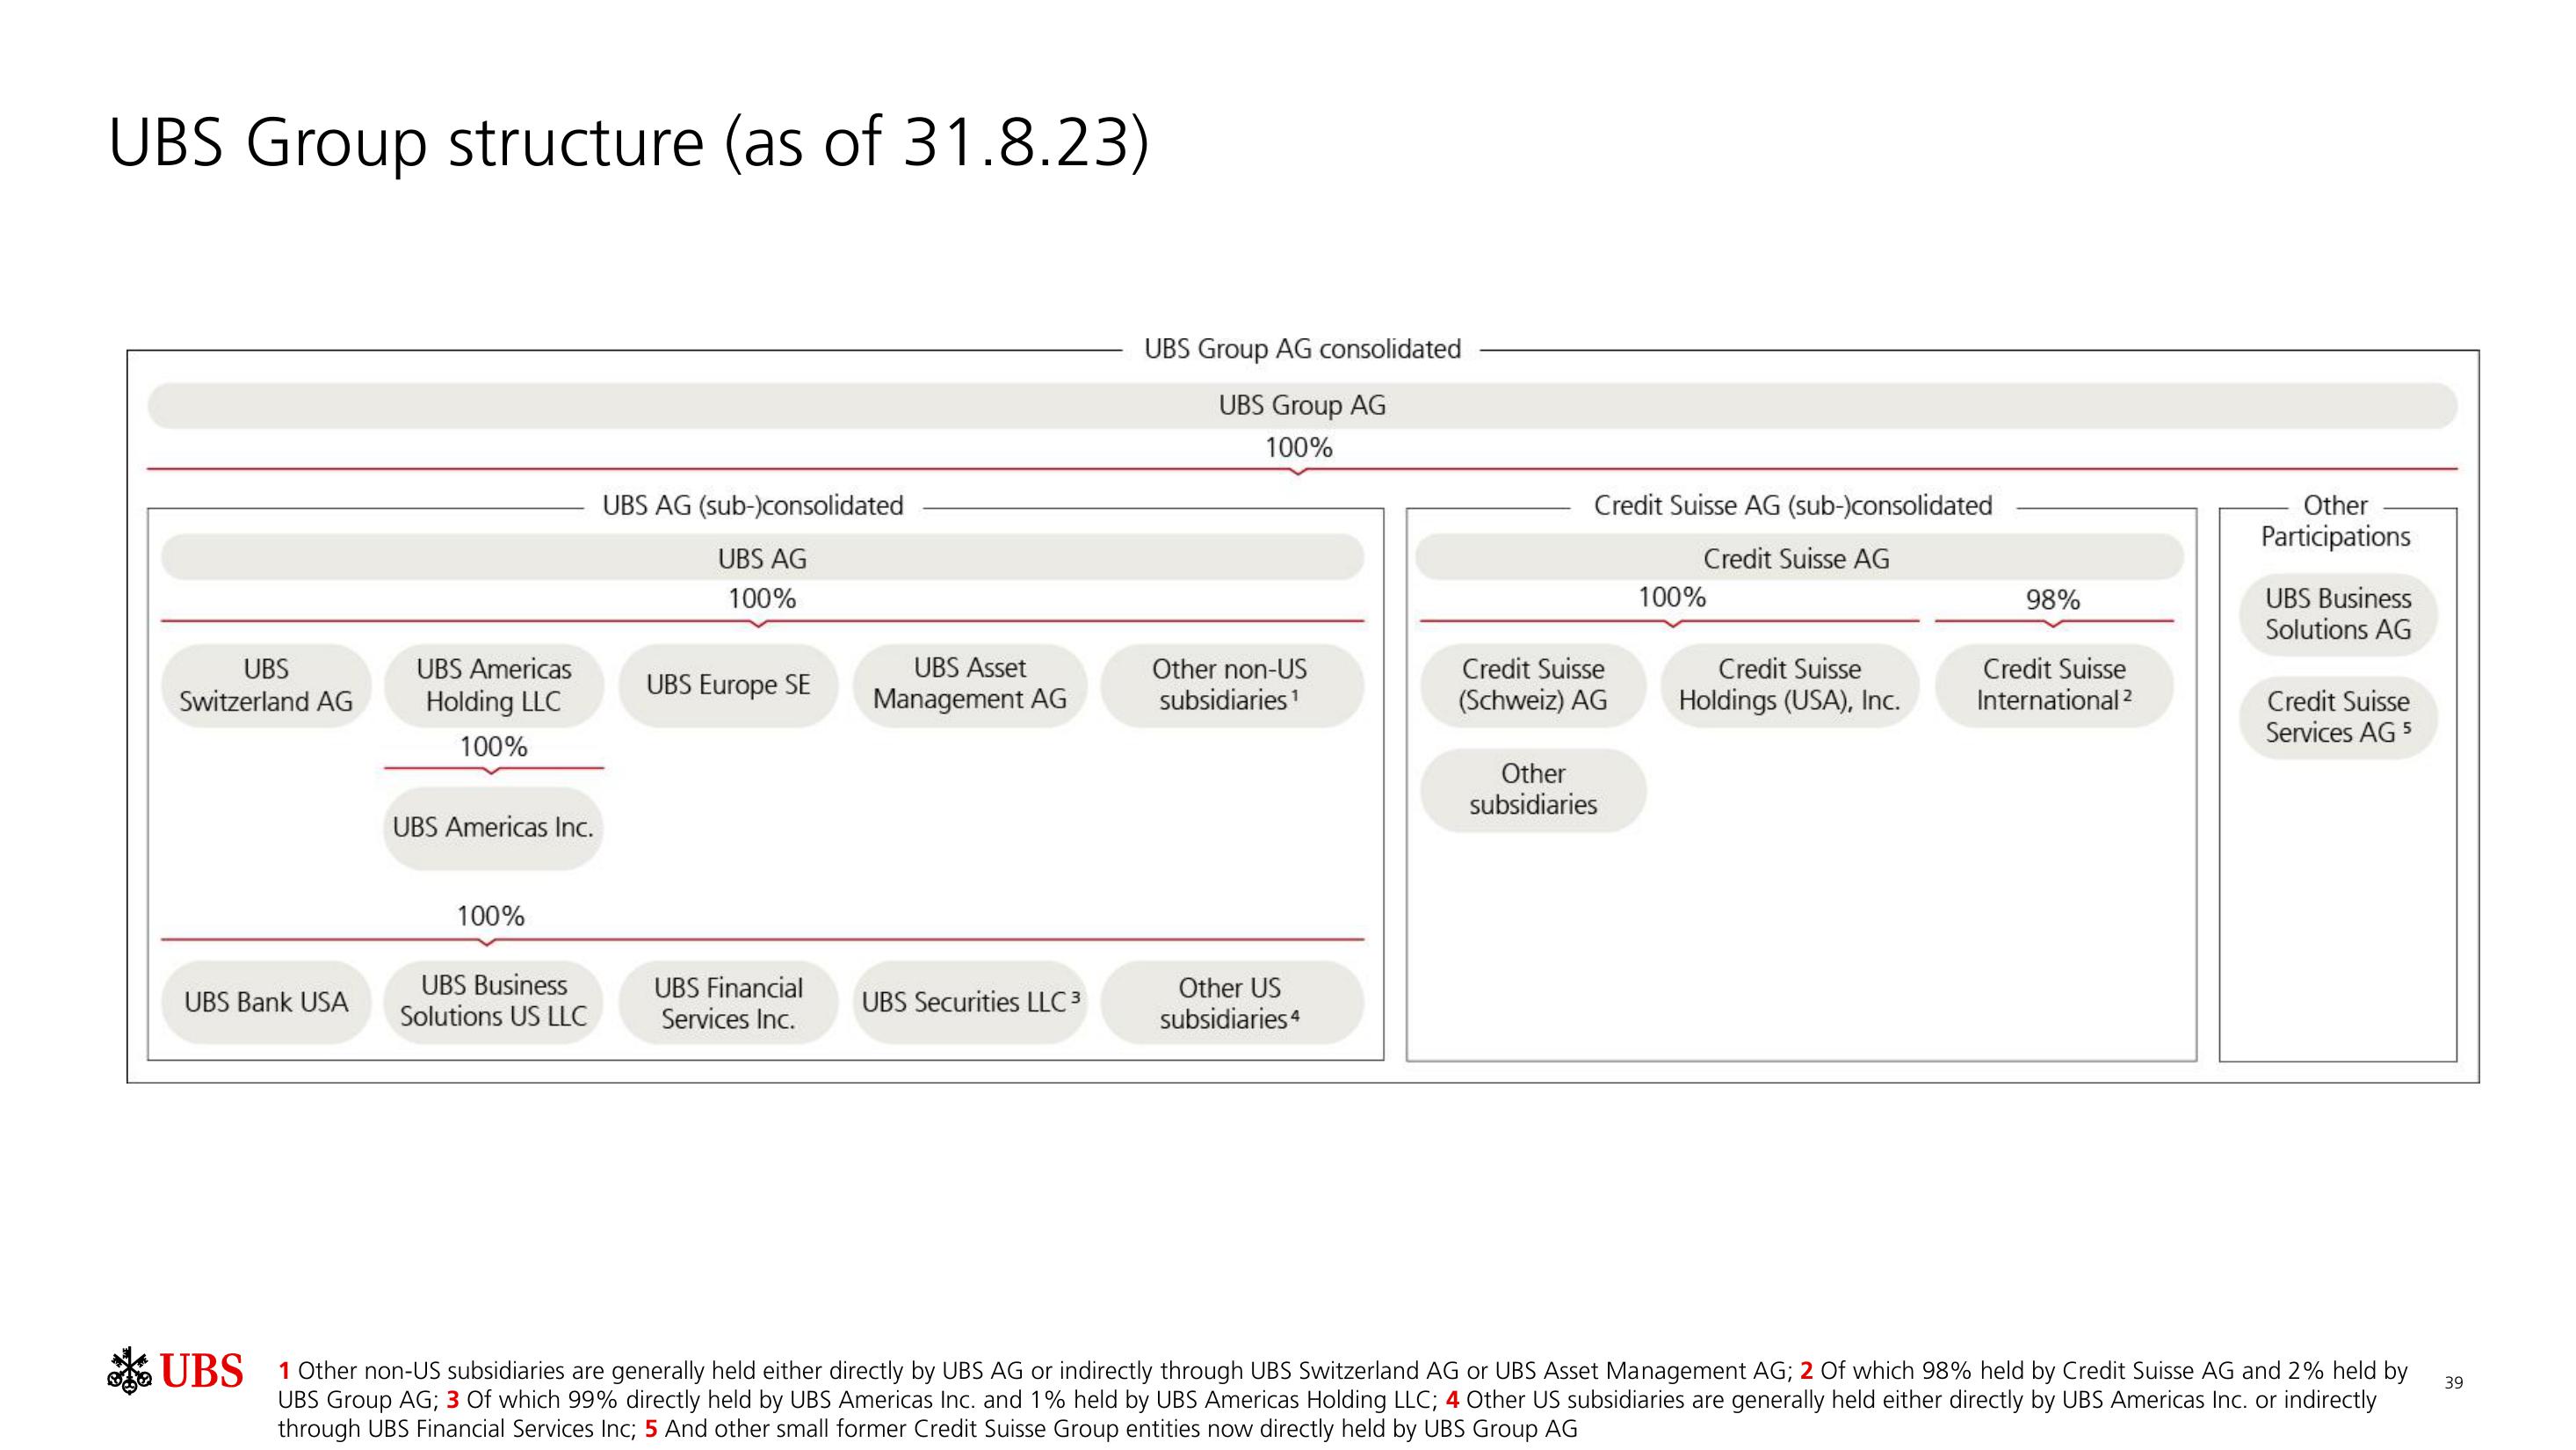Click UBS AG sub-consolidated section header

pos(756,504)
